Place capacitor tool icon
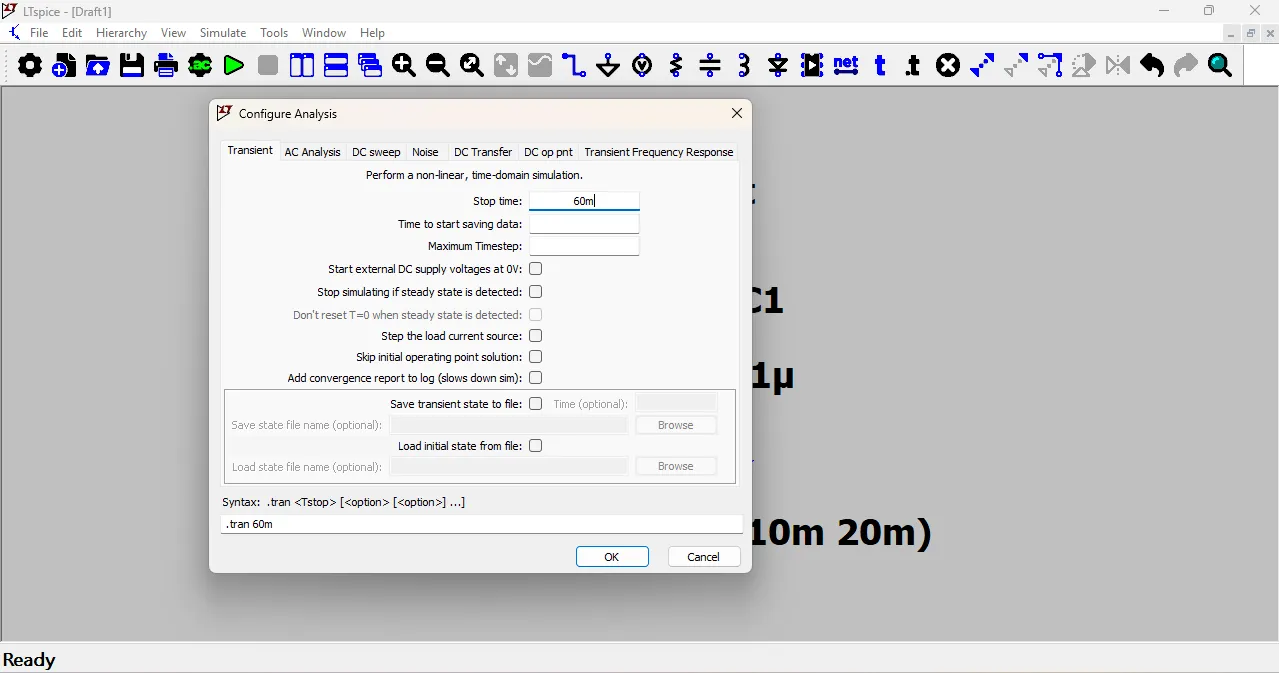Screen dimensions: 1279x673 710,66
